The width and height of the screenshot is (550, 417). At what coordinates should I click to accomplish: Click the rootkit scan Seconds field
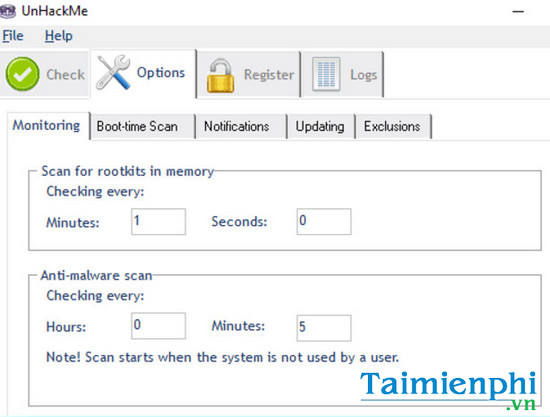(x=324, y=222)
